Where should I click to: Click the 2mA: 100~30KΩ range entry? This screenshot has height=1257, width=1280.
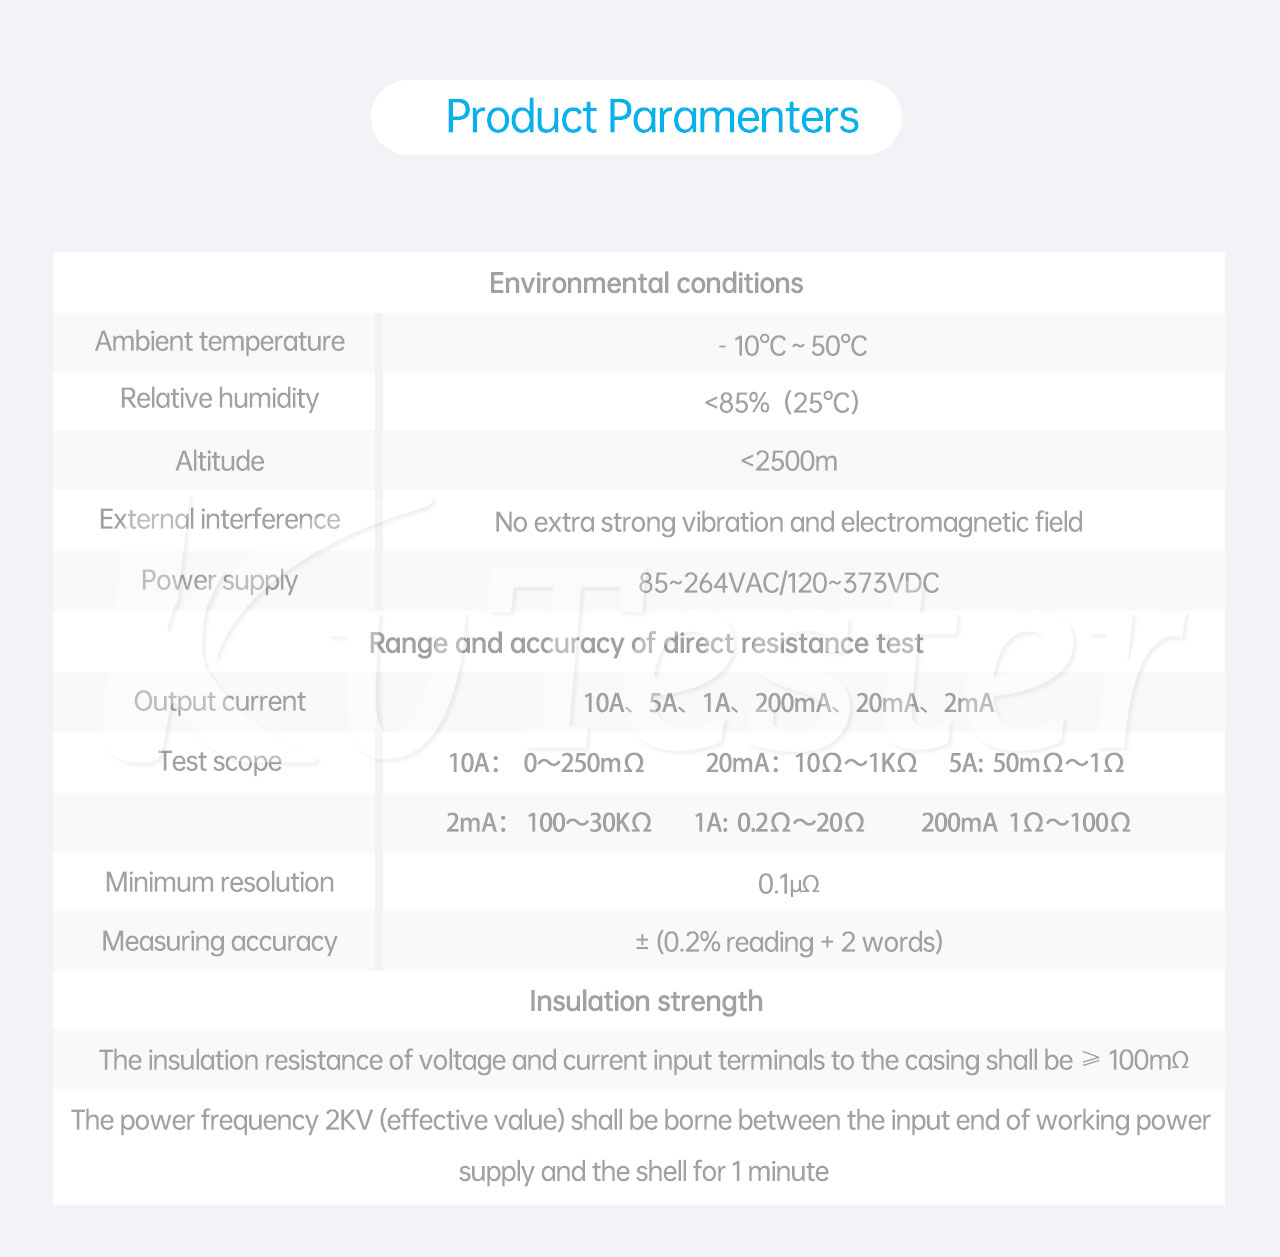click(549, 823)
